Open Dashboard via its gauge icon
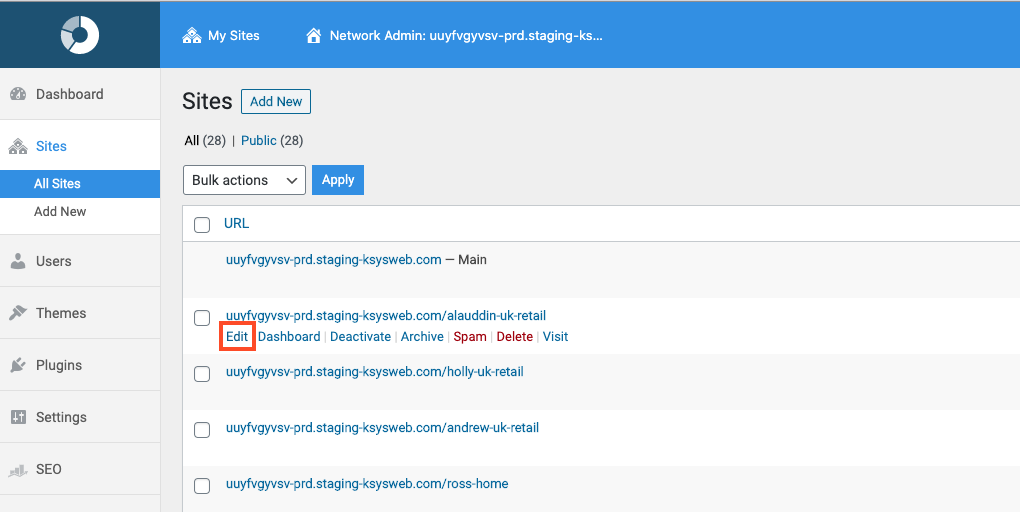Image resolution: width=1020 pixels, height=512 pixels. pos(18,94)
